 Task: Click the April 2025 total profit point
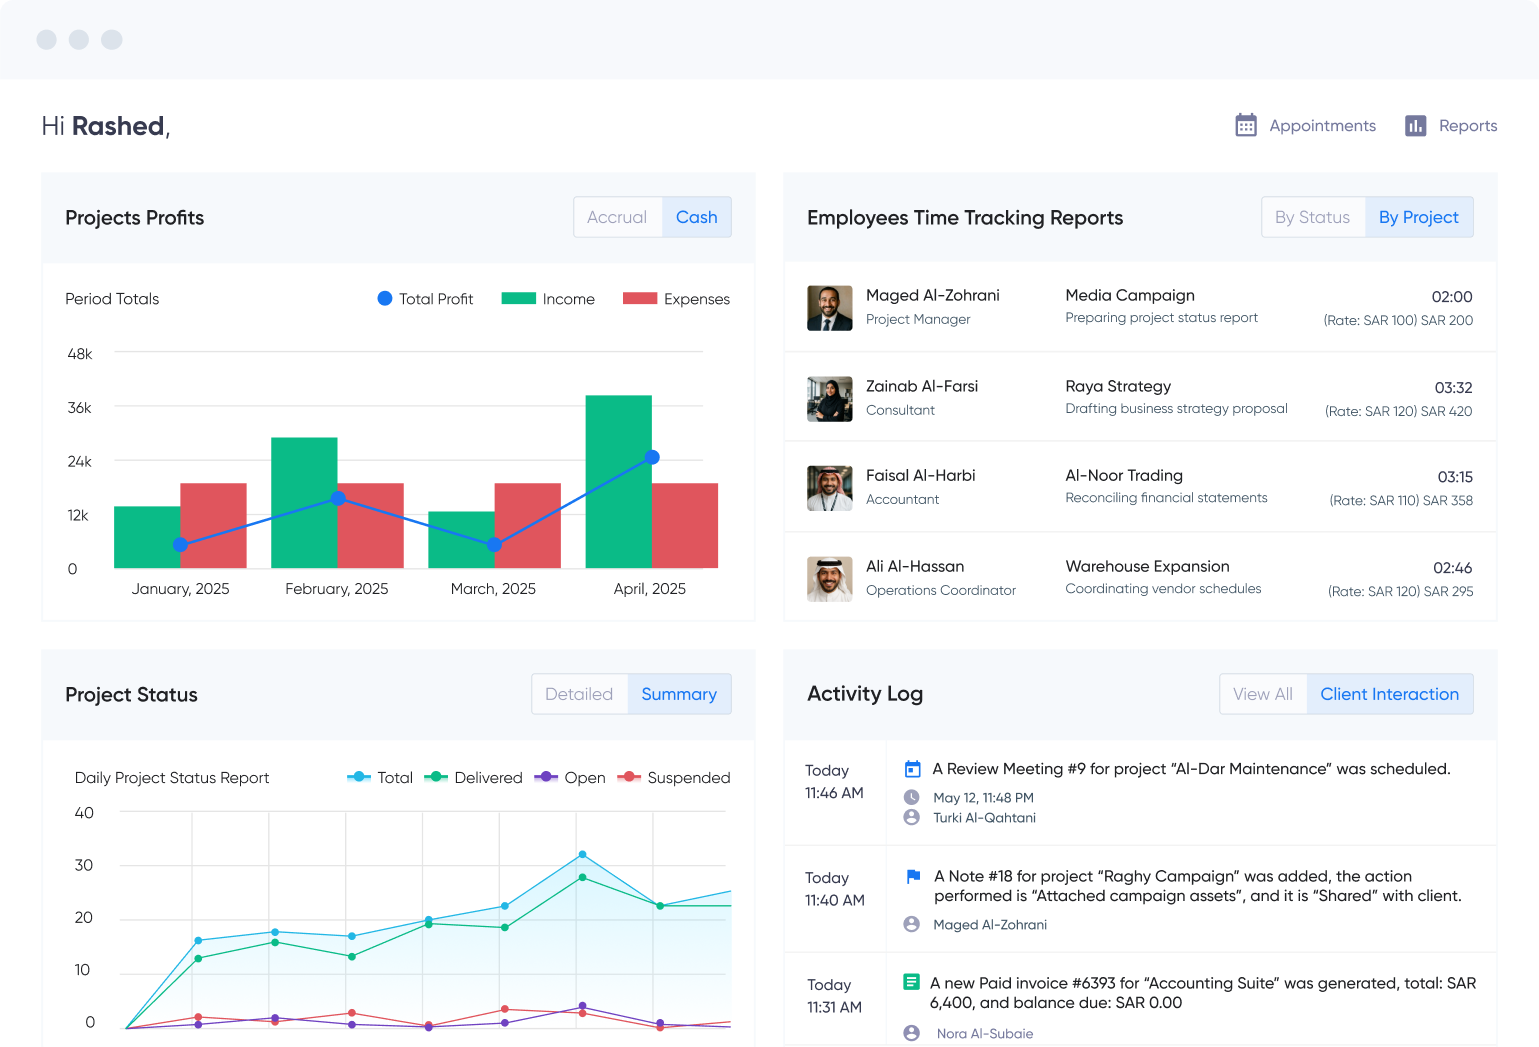(652, 457)
